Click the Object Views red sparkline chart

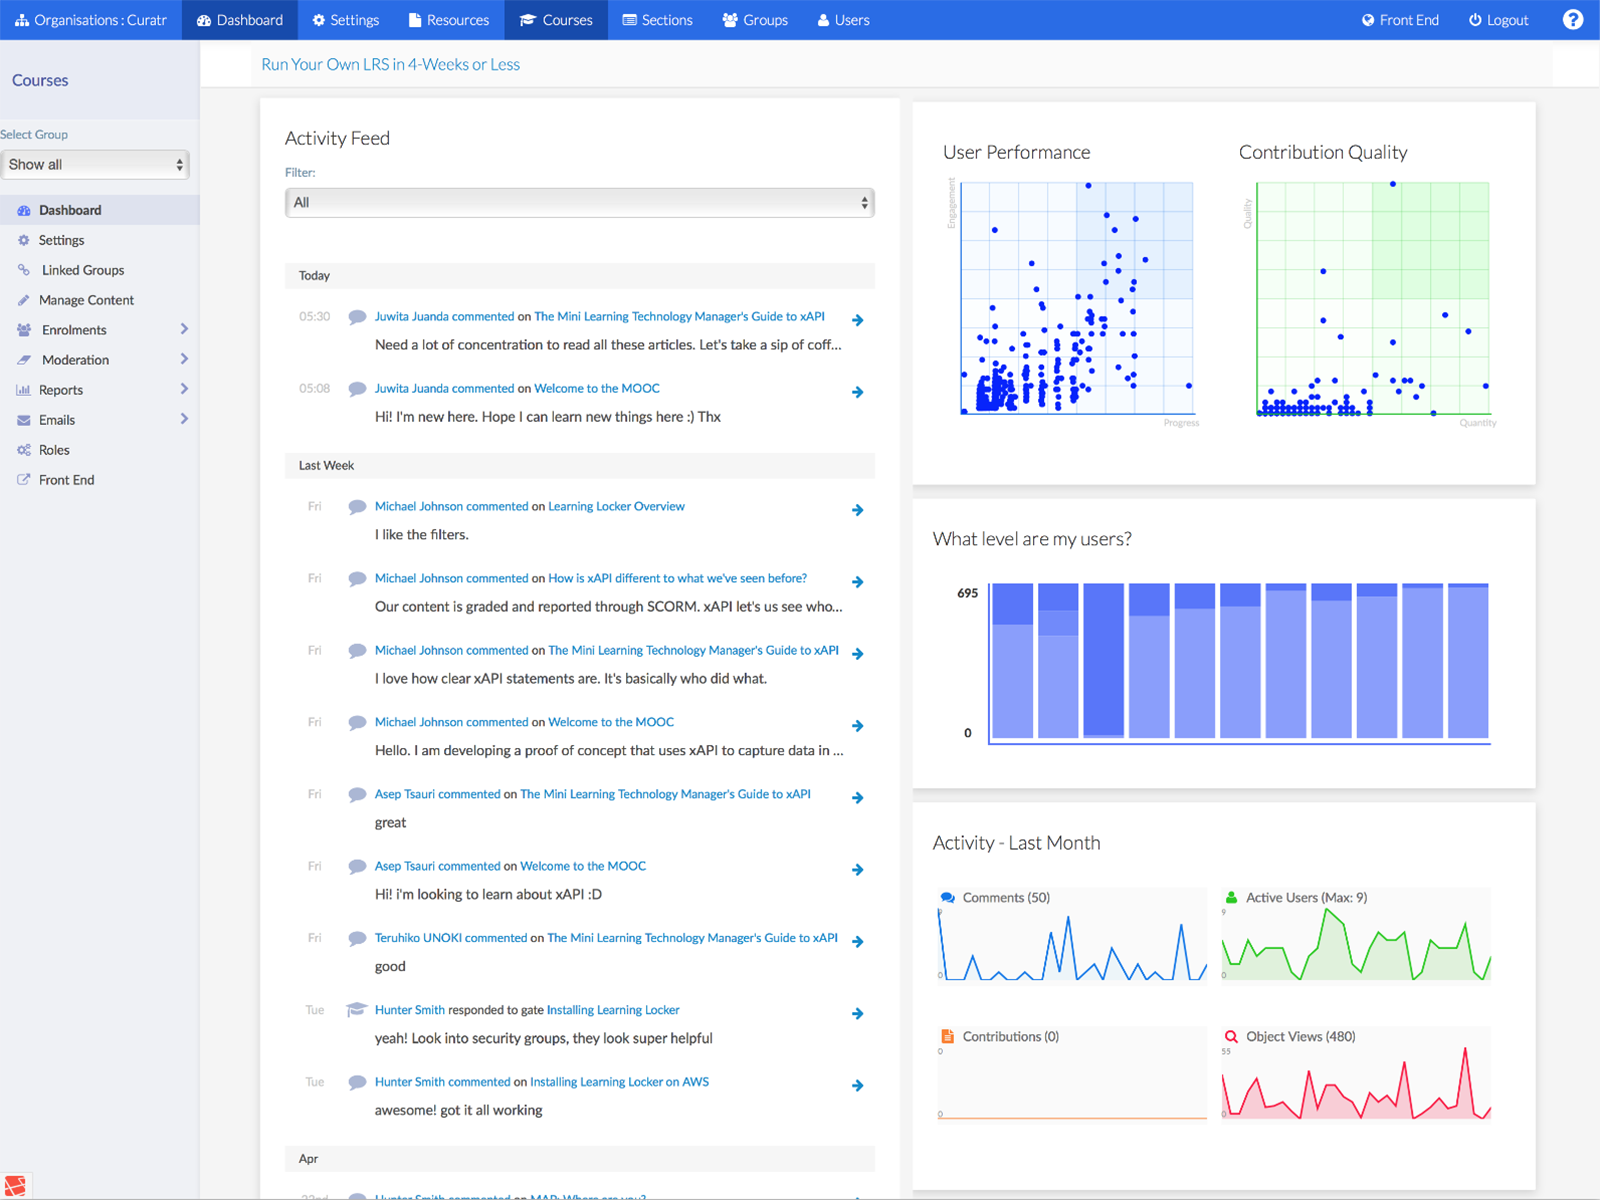pos(1356,1083)
